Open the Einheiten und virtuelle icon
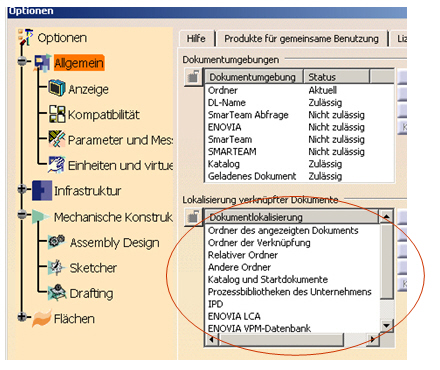Image resolution: width=440 pixels, height=370 pixels. (x=57, y=165)
